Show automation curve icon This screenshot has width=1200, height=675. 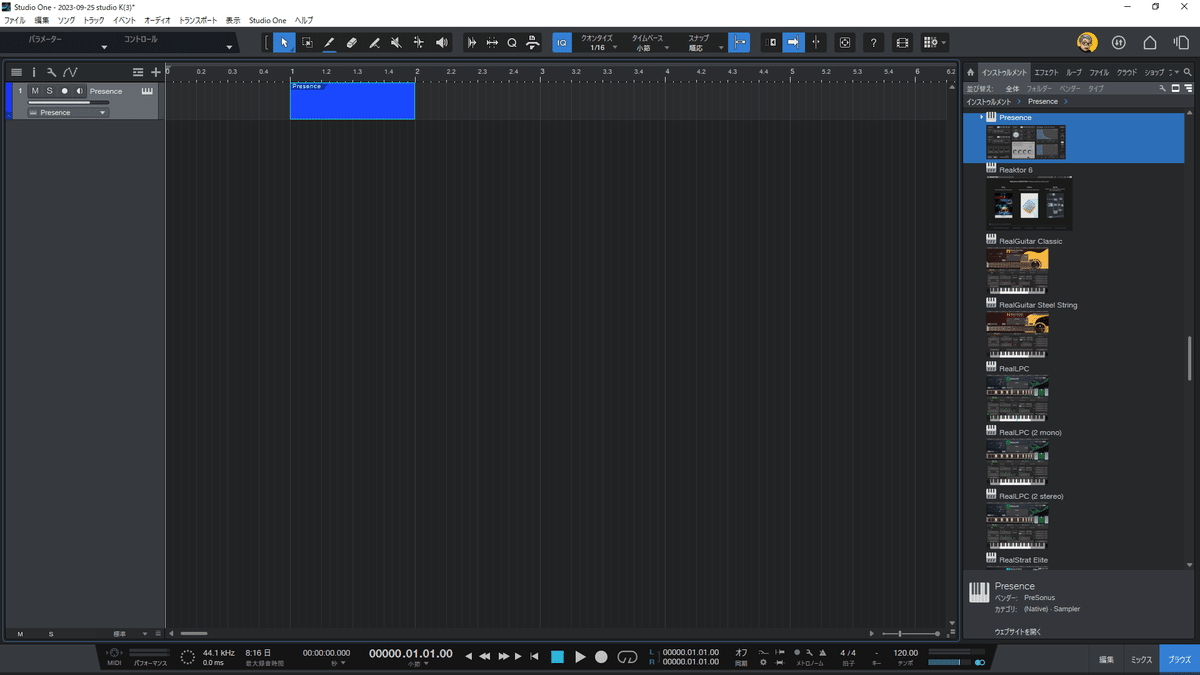[70, 72]
